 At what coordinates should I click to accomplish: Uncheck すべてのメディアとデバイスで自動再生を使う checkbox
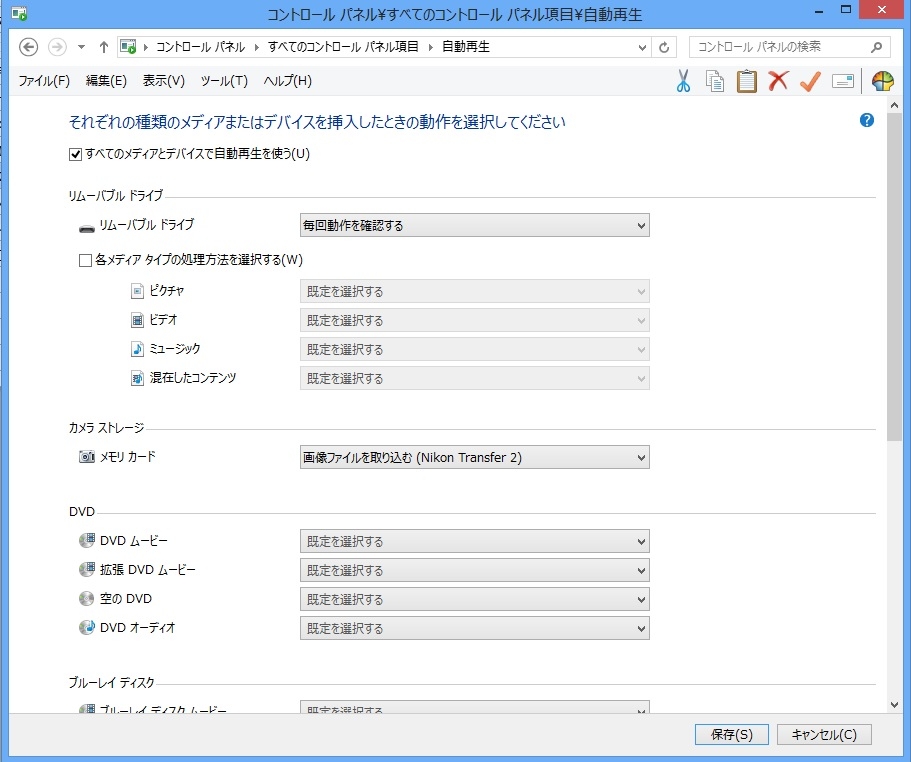pos(75,154)
